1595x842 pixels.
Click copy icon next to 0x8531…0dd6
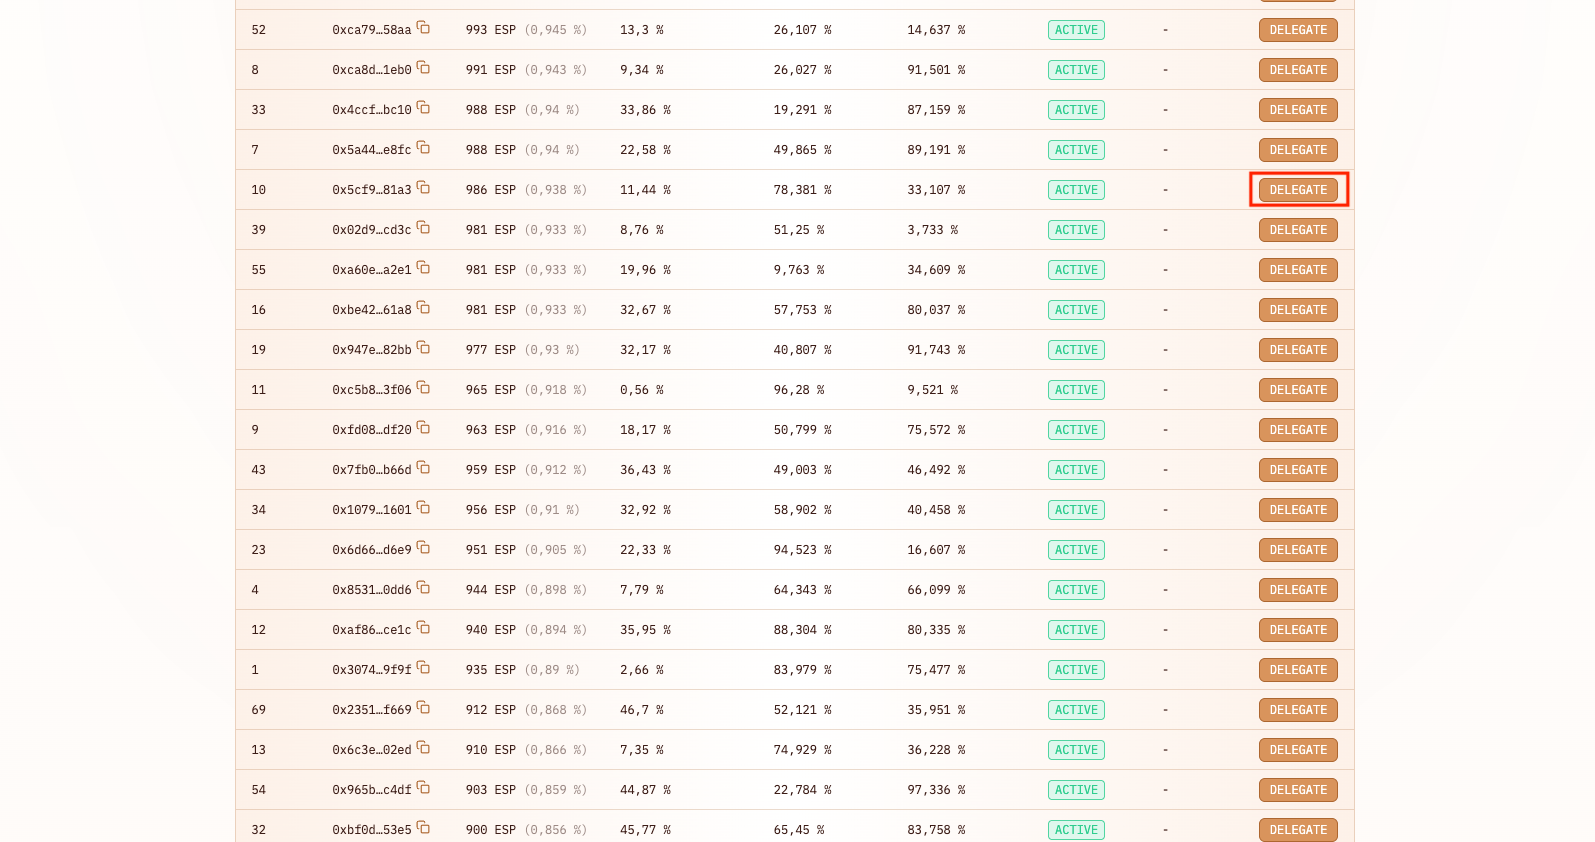tap(423, 588)
